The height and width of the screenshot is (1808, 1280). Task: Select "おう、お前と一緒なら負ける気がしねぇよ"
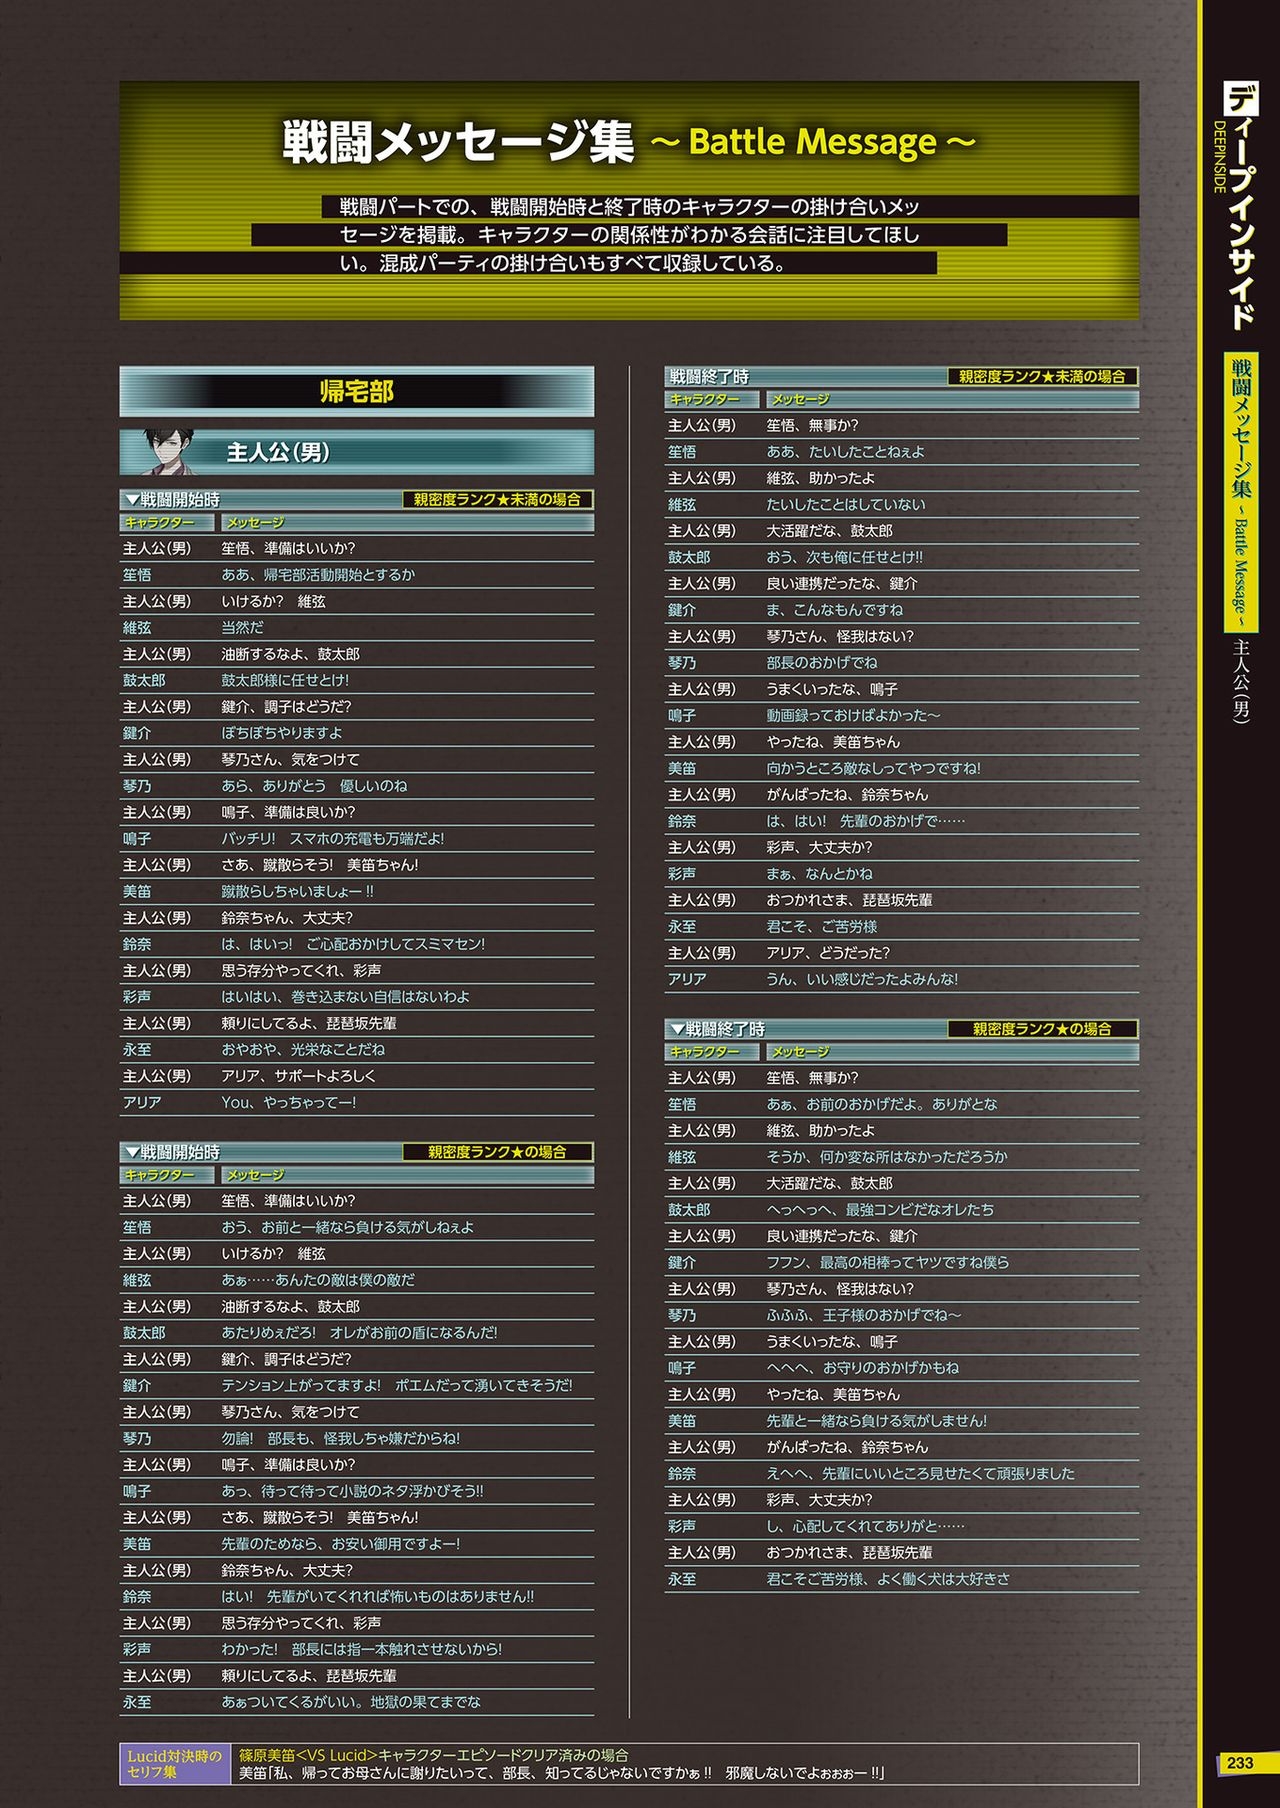coord(348,1227)
